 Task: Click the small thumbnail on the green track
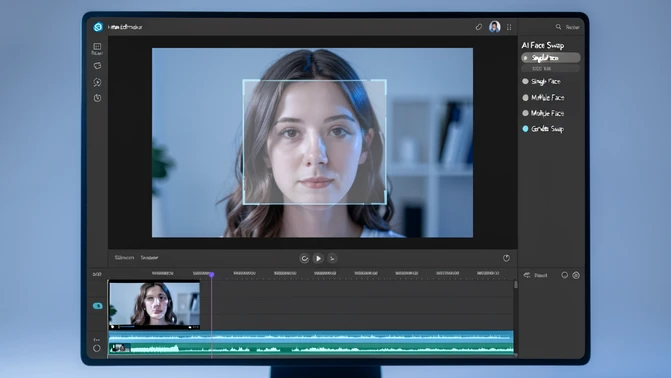click(120, 348)
